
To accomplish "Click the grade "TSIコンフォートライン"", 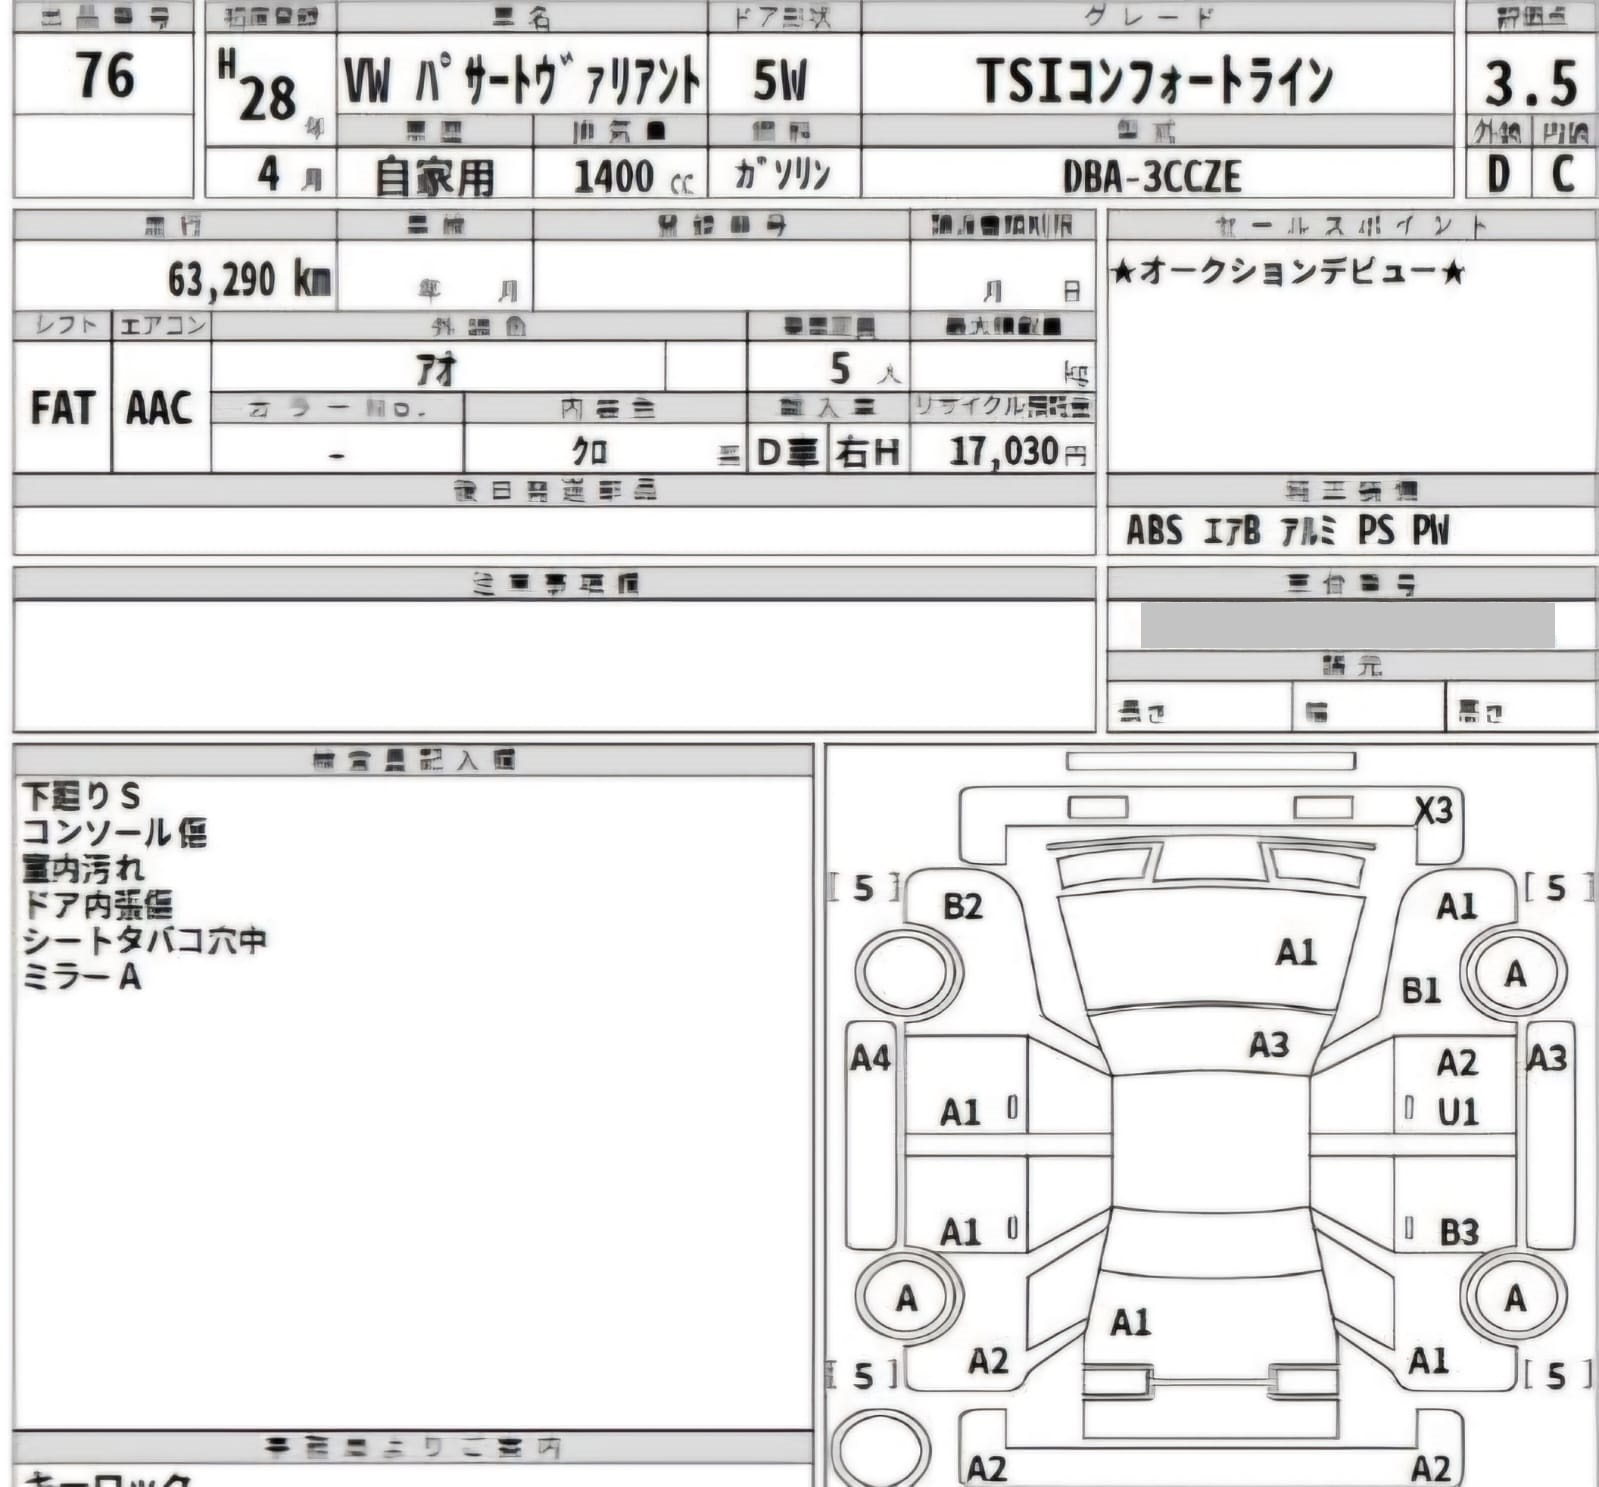I will [x=1155, y=80].
